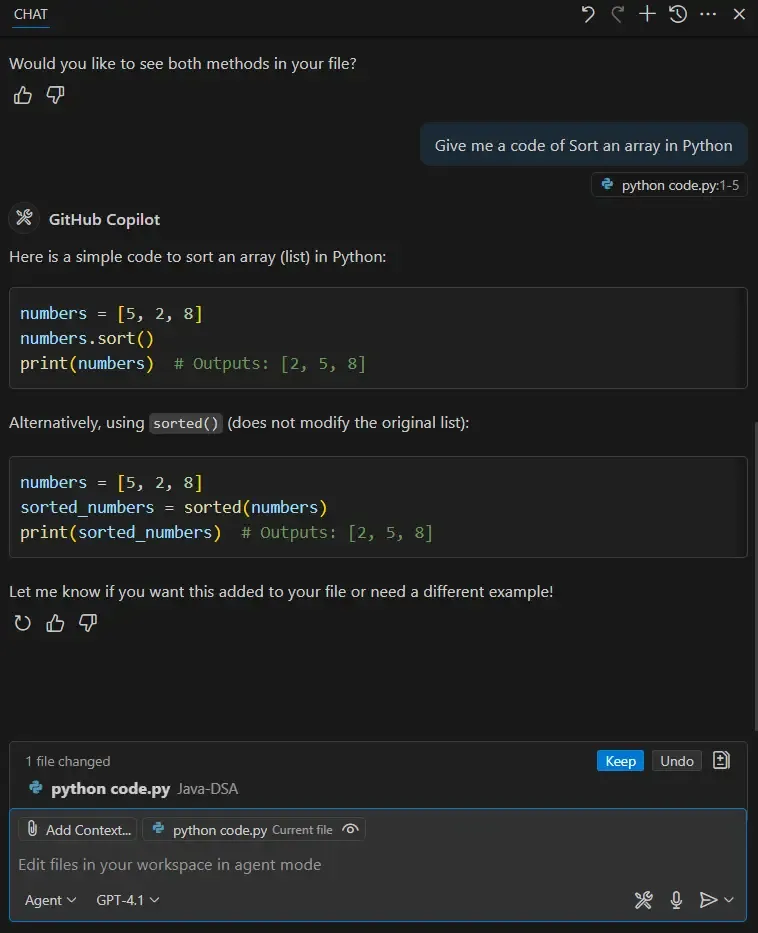Open changed file python code.py Java-DSA
758x933 pixels.
[x=378, y=789]
